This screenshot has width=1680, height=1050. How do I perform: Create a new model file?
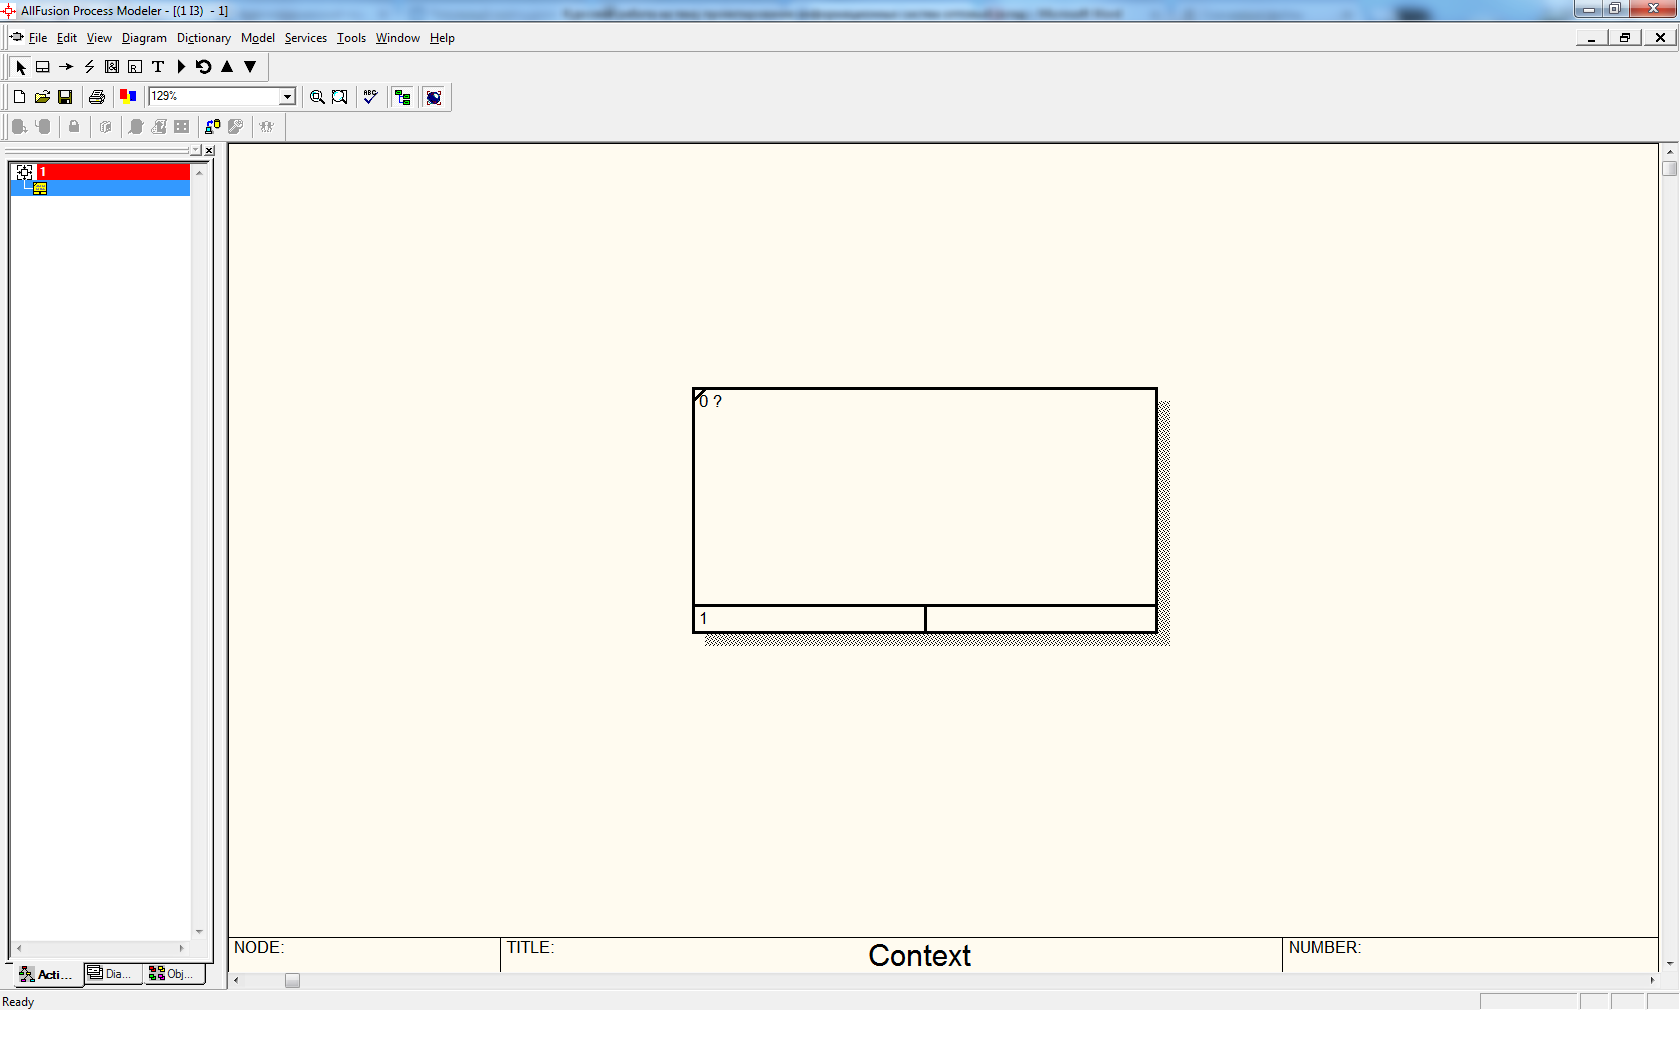(19, 97)
